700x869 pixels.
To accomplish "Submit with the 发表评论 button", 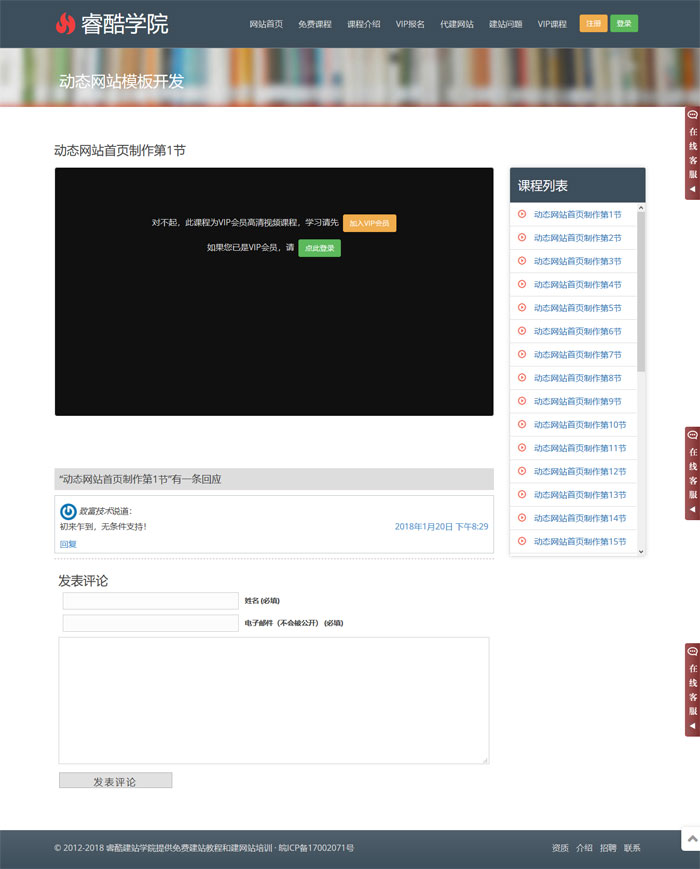I will coord(115,781).
